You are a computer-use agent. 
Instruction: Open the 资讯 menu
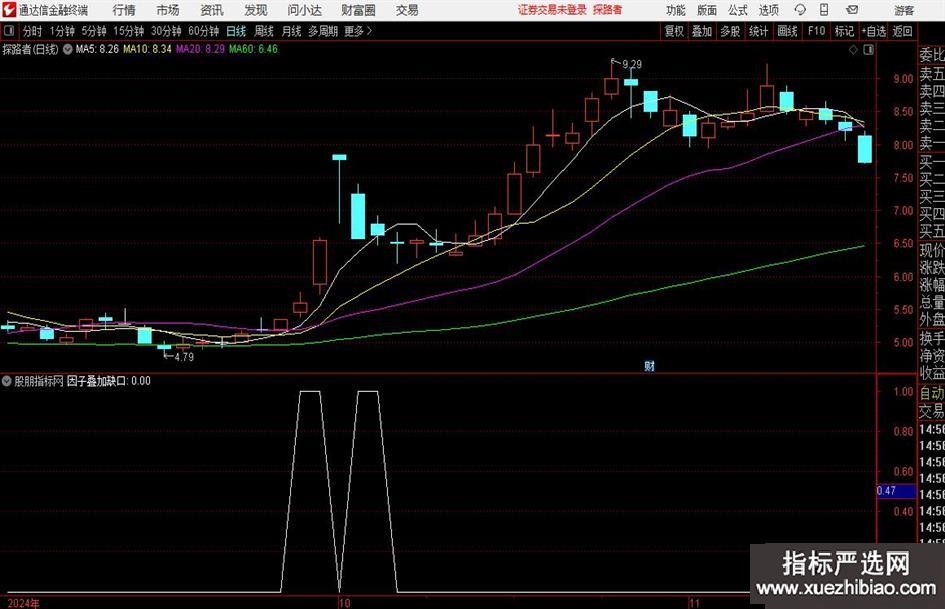[212, 10]
